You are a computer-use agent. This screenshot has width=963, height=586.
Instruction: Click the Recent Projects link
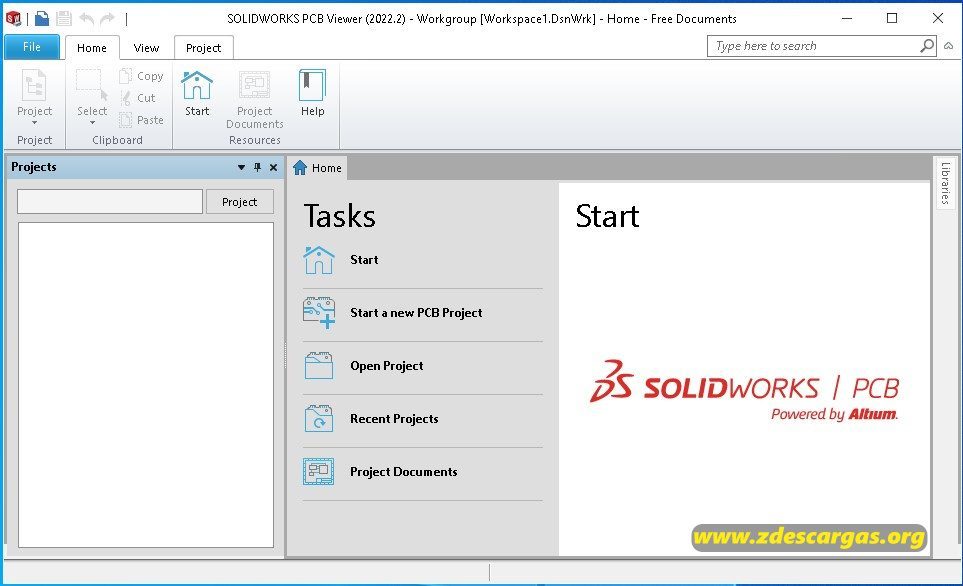coord(394,418)
